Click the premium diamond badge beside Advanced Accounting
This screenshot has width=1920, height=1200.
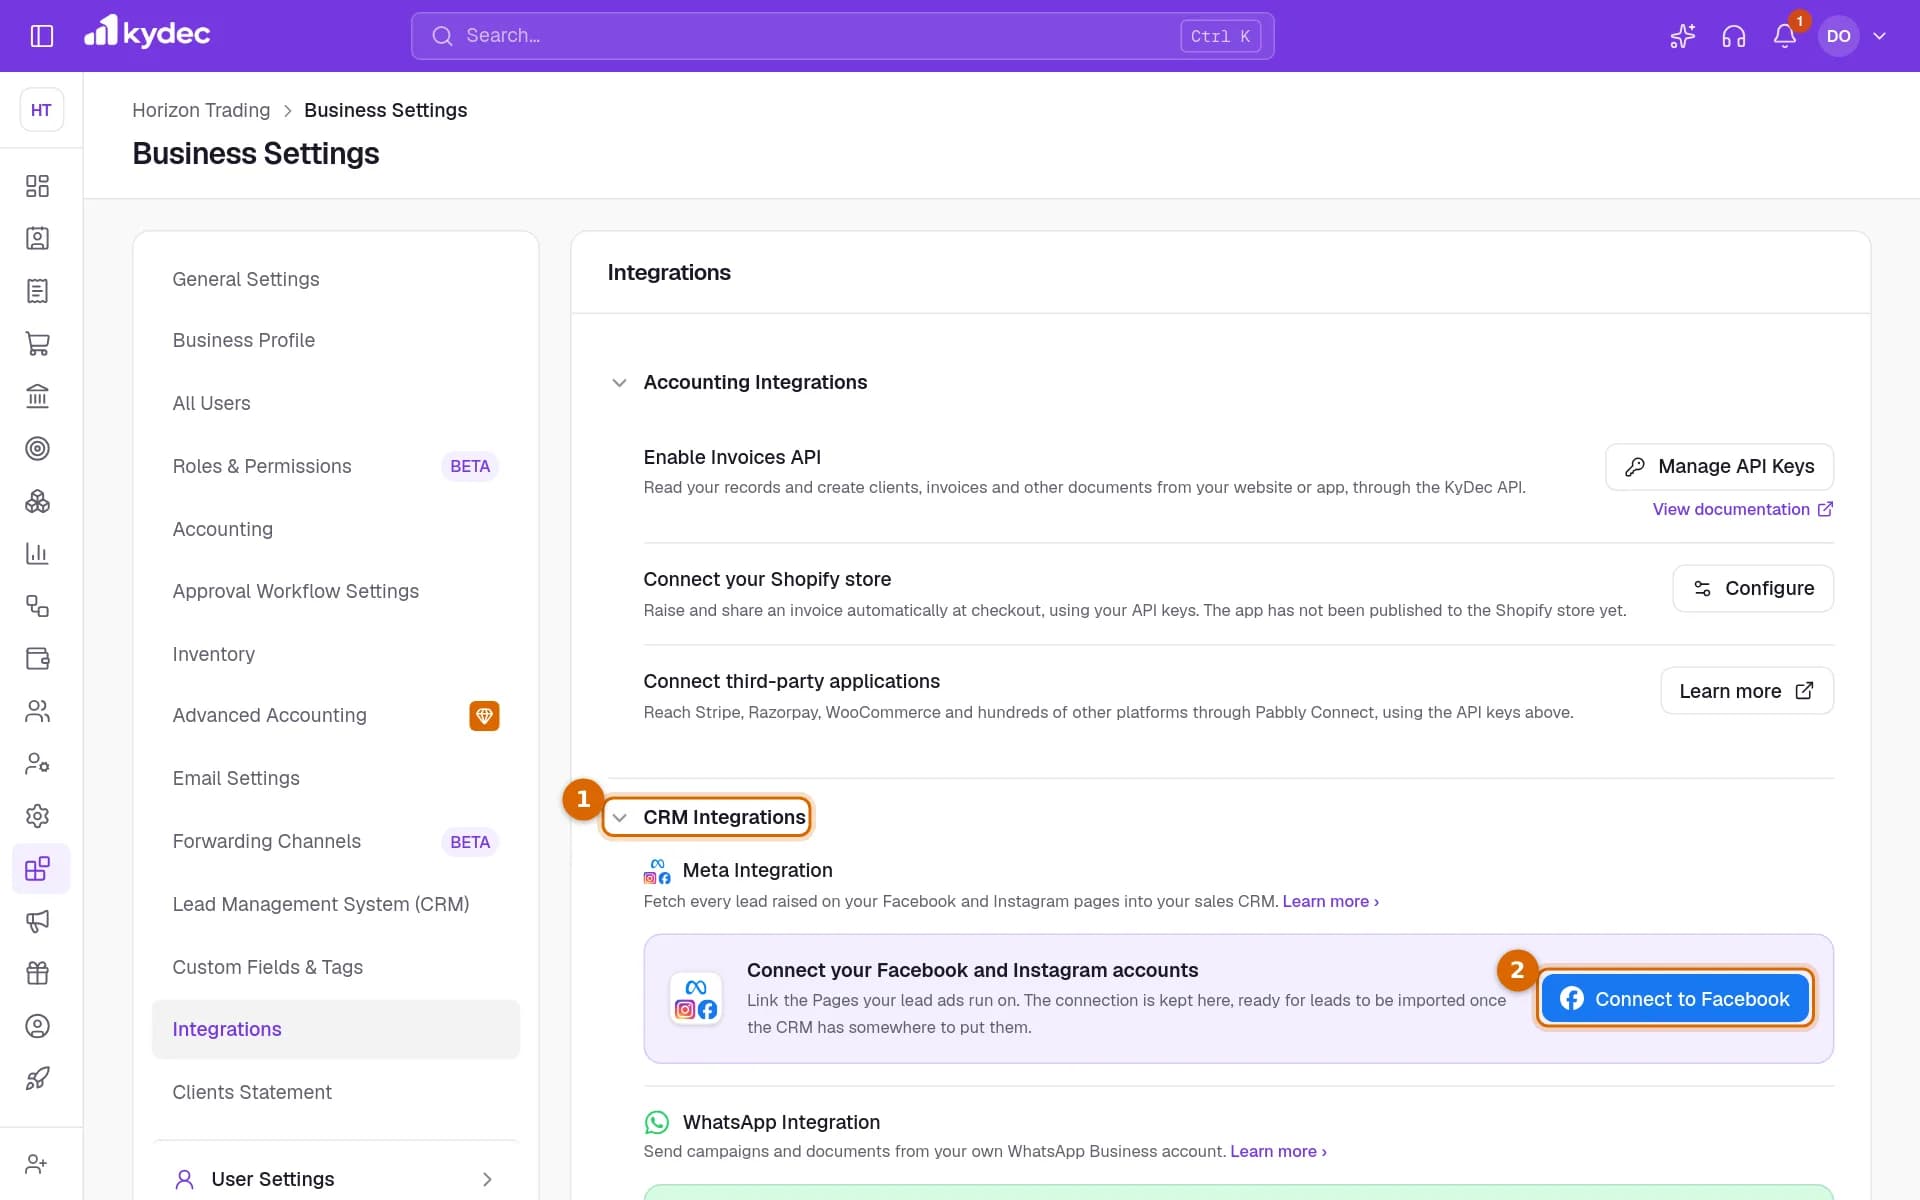[x=484, y=716]
